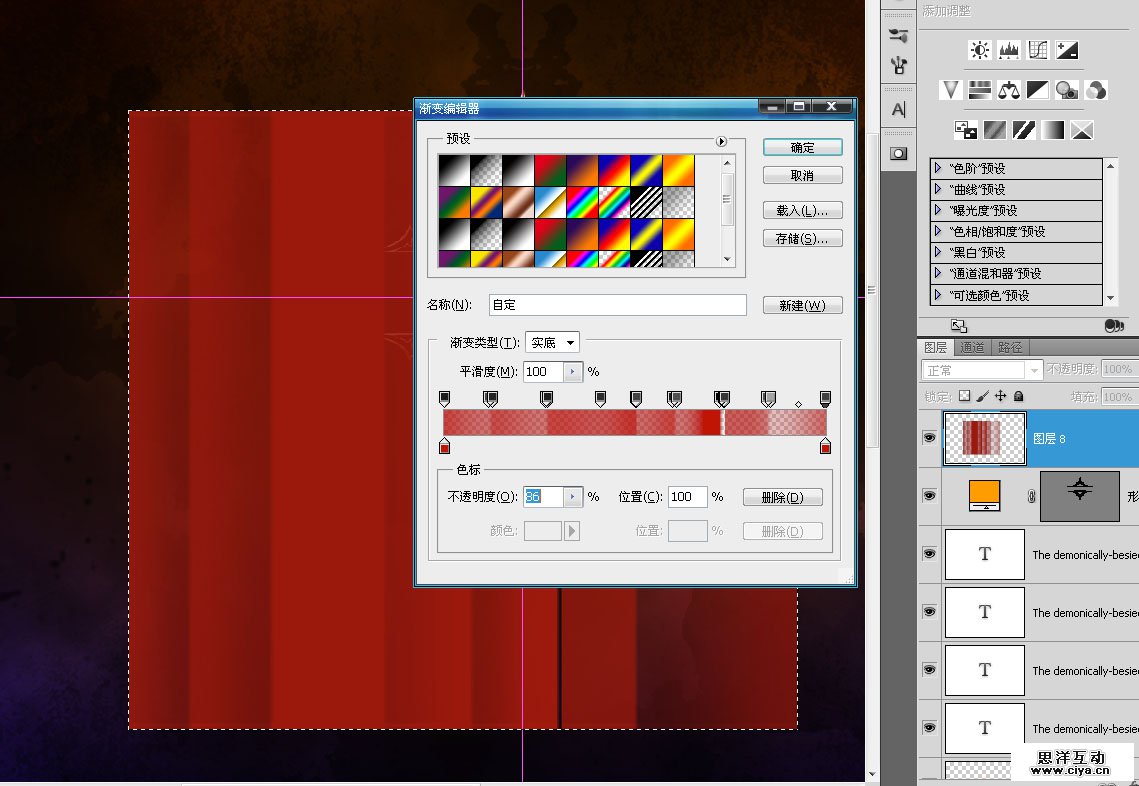Hide layer 图层 8 with its eye icon
1139x786 pixels.
[930, 438]
